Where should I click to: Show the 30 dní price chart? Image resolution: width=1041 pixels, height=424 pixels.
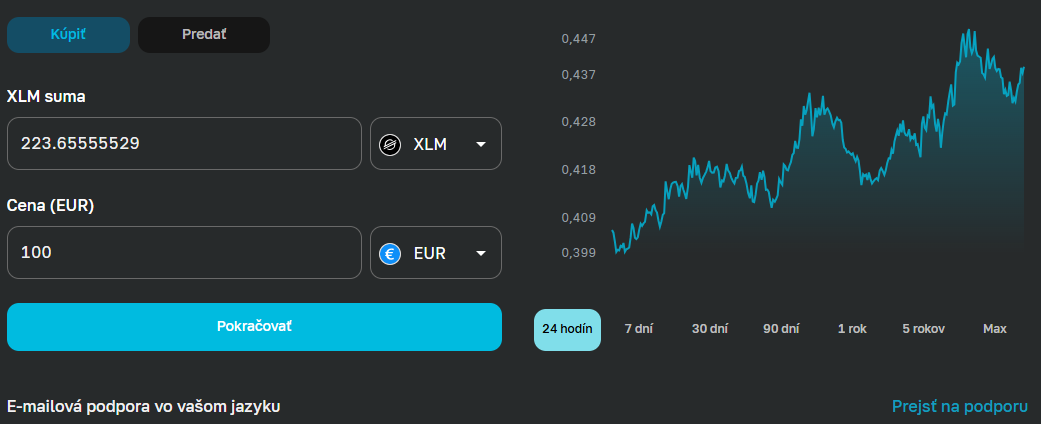pos(710,329)
